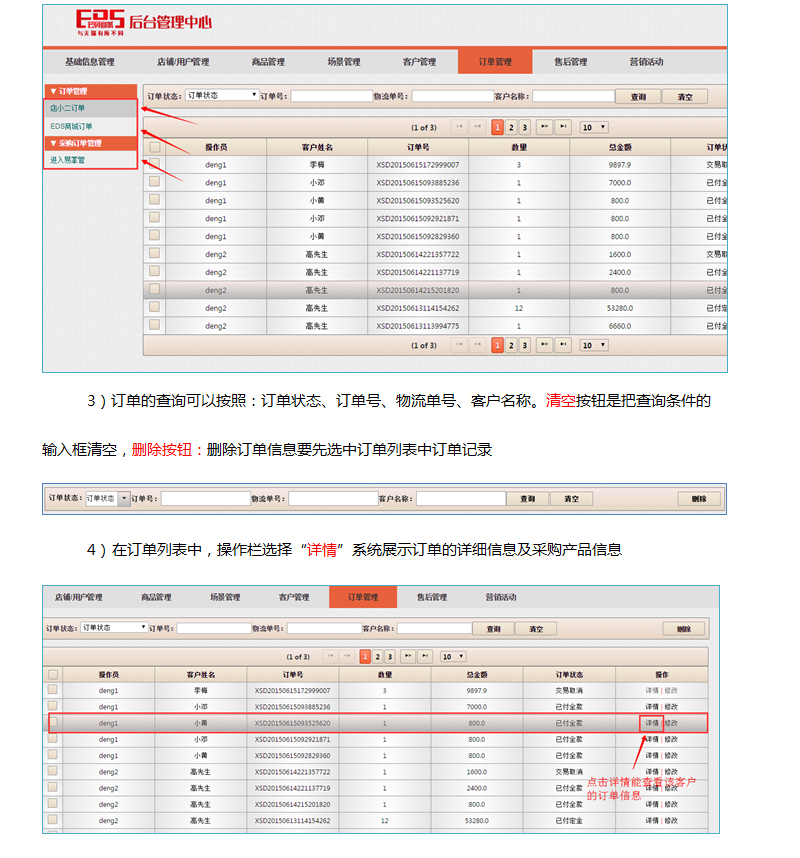Collapse the 采购订单管理 sidebar section
800x858 pixels.
click(90, 143)
